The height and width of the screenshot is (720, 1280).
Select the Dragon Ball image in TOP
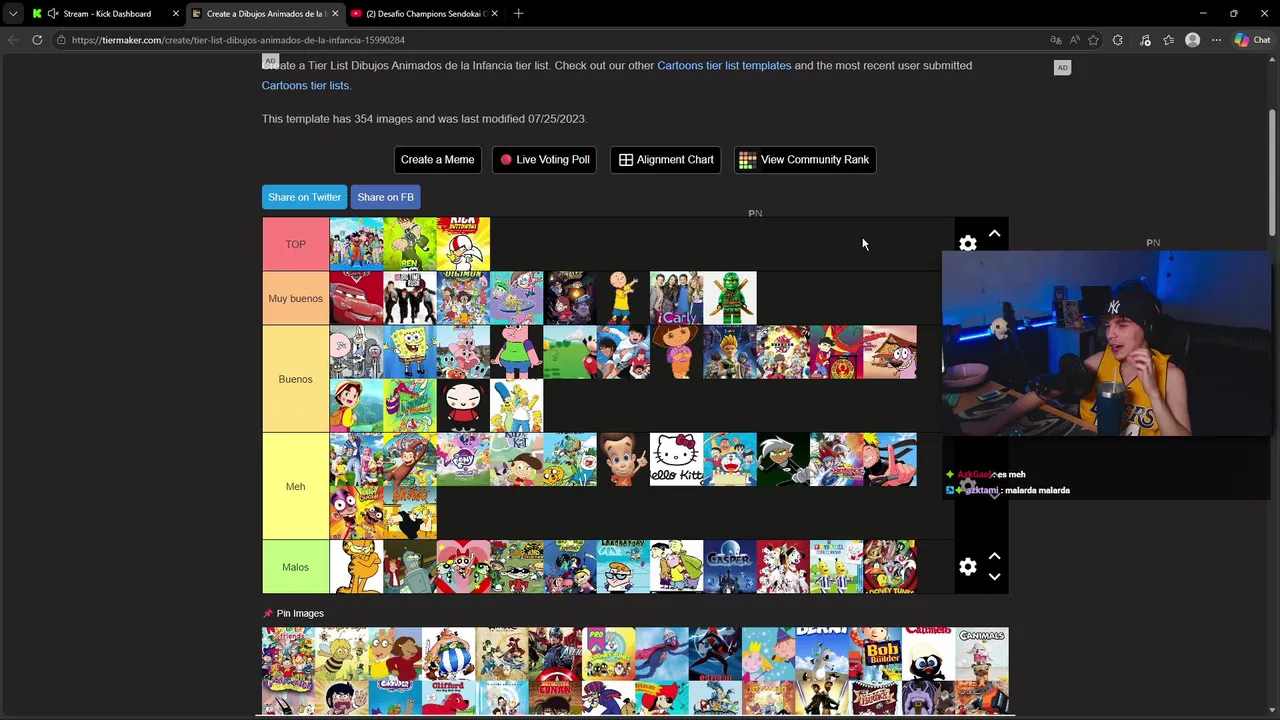(357, 244)
